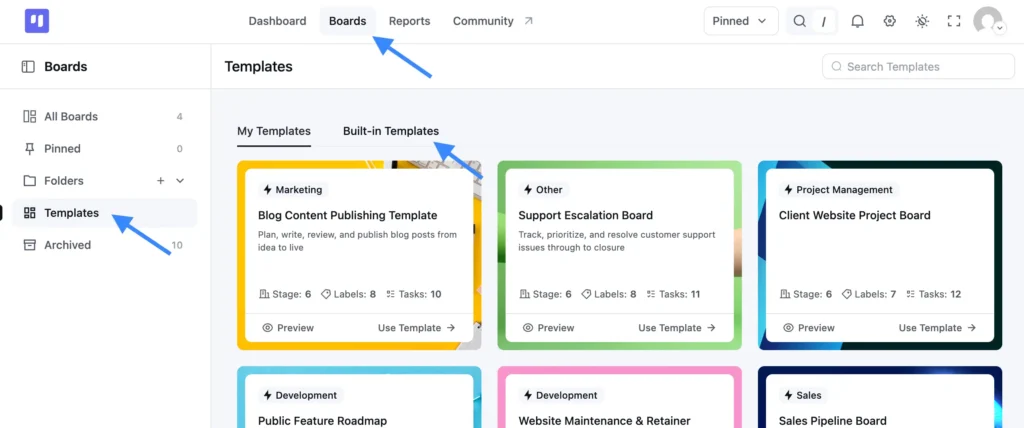Viewport: 1024px width, 428px height.
Task: Open settings gear icon in header
Action: tap(889, 21)
